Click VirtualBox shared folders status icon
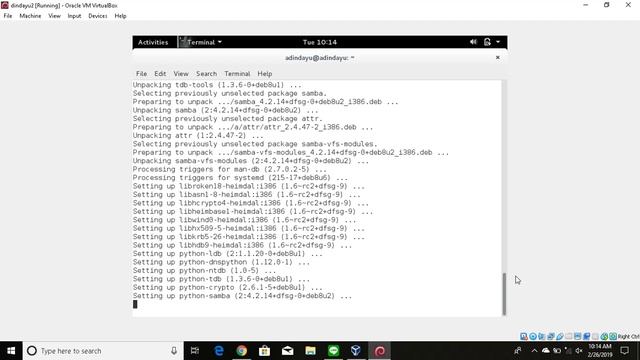This screenshot has height=360, width=640. click(569, 336)
